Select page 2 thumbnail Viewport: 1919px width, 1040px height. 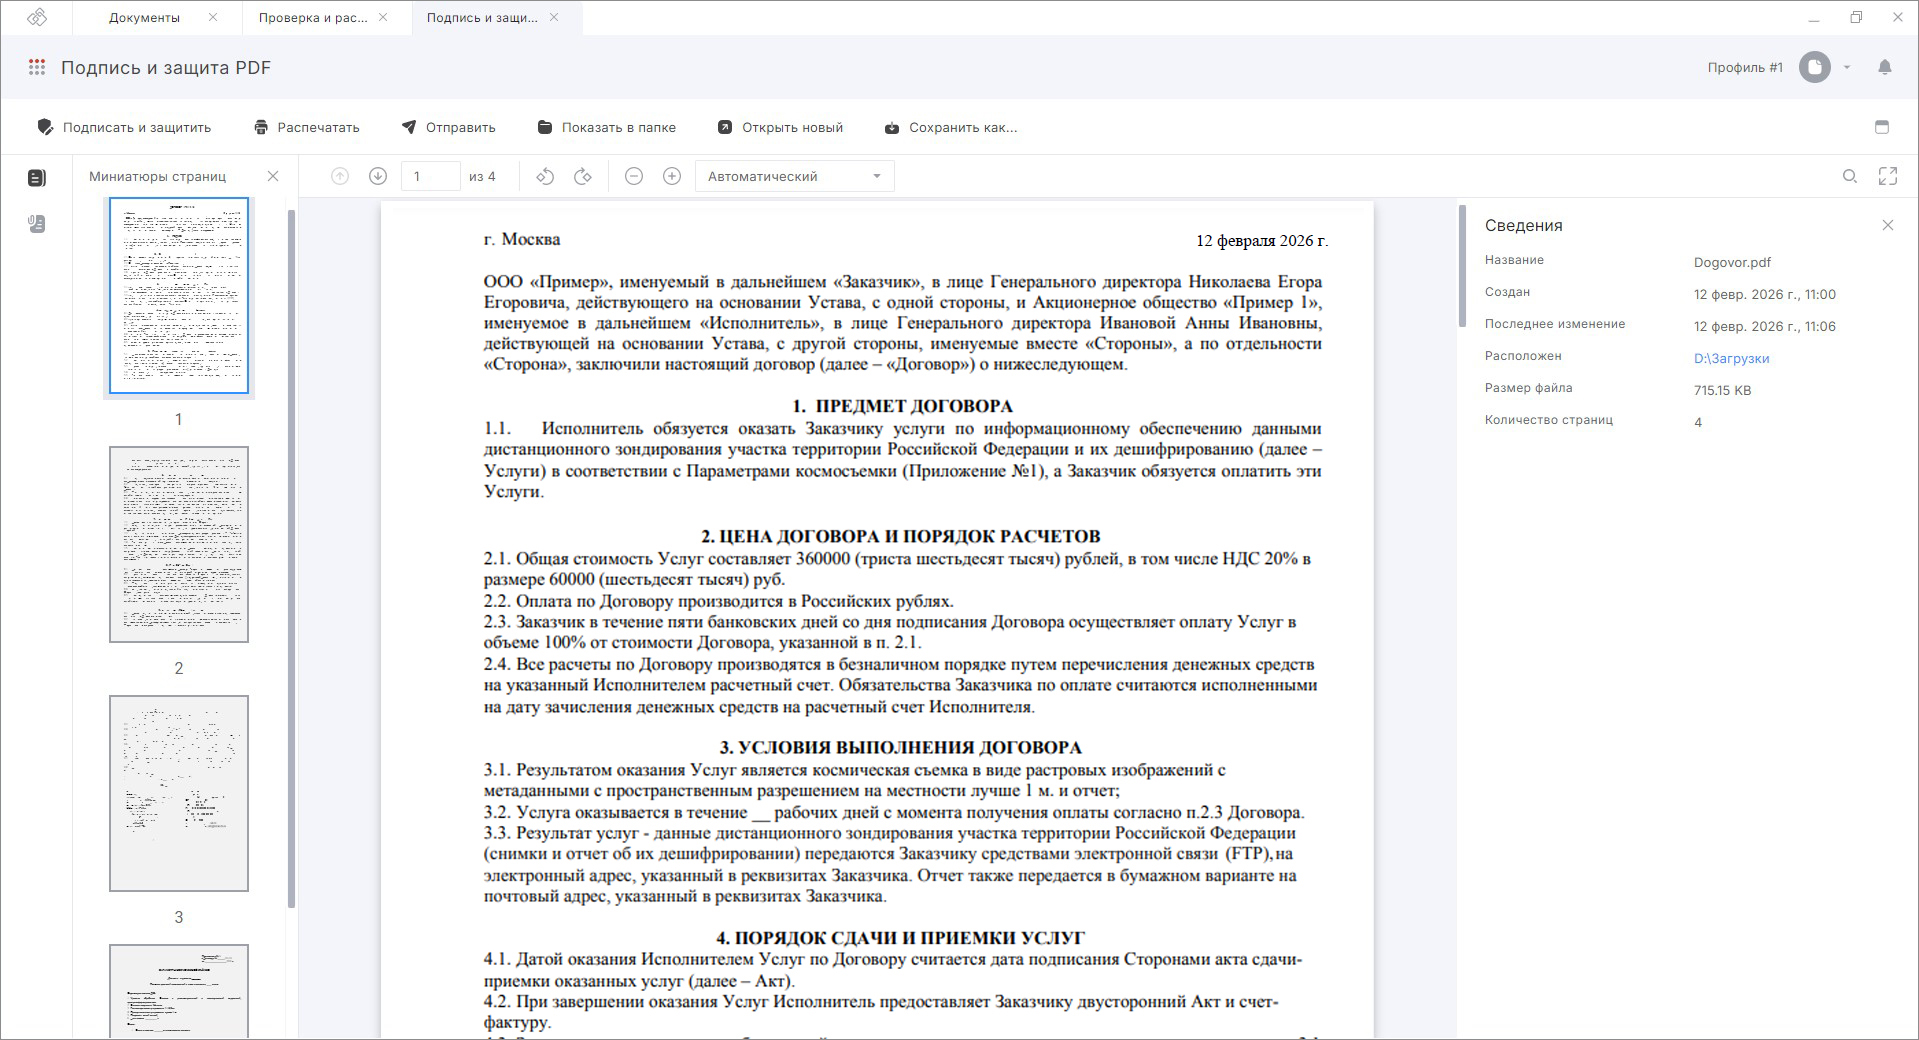tap(179, 544)
